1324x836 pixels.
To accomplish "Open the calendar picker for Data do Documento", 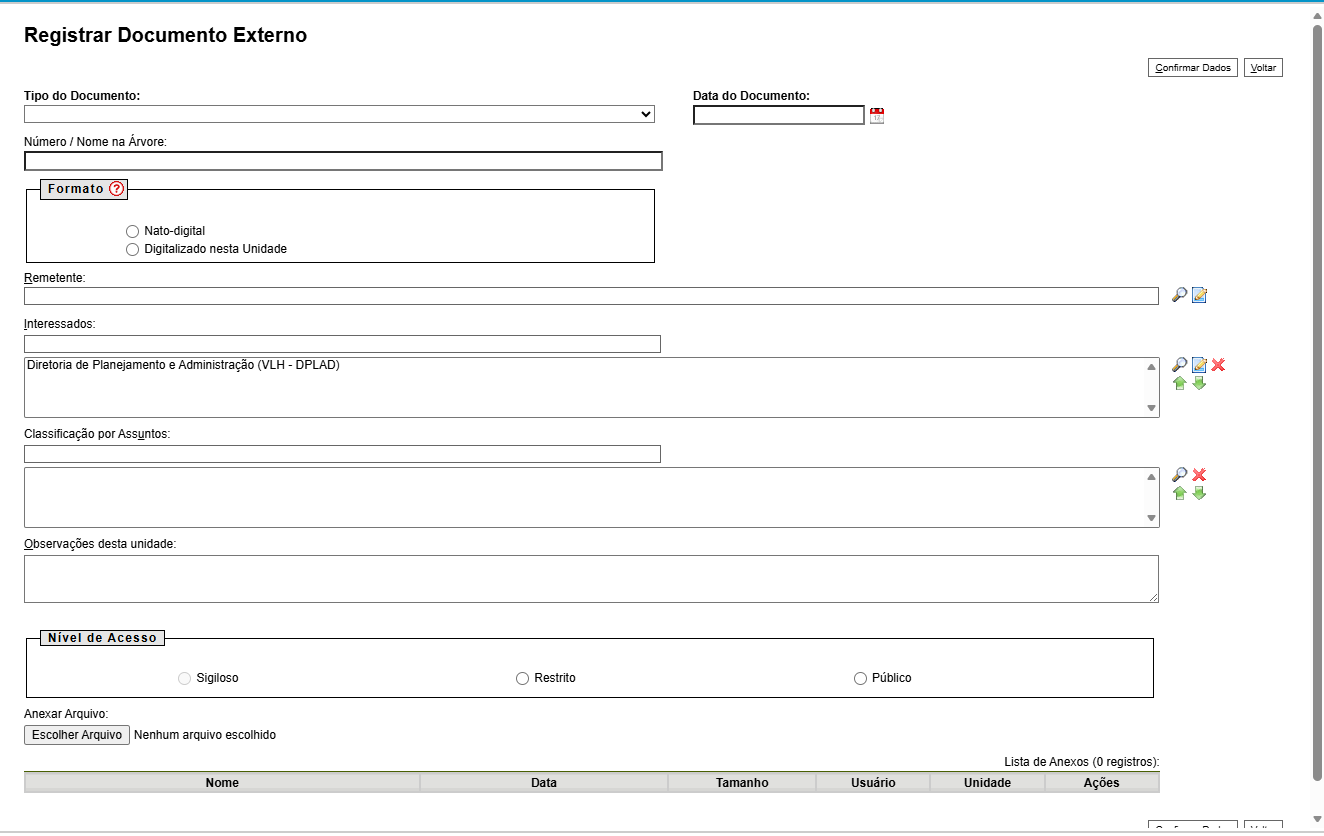I will 877,116.
